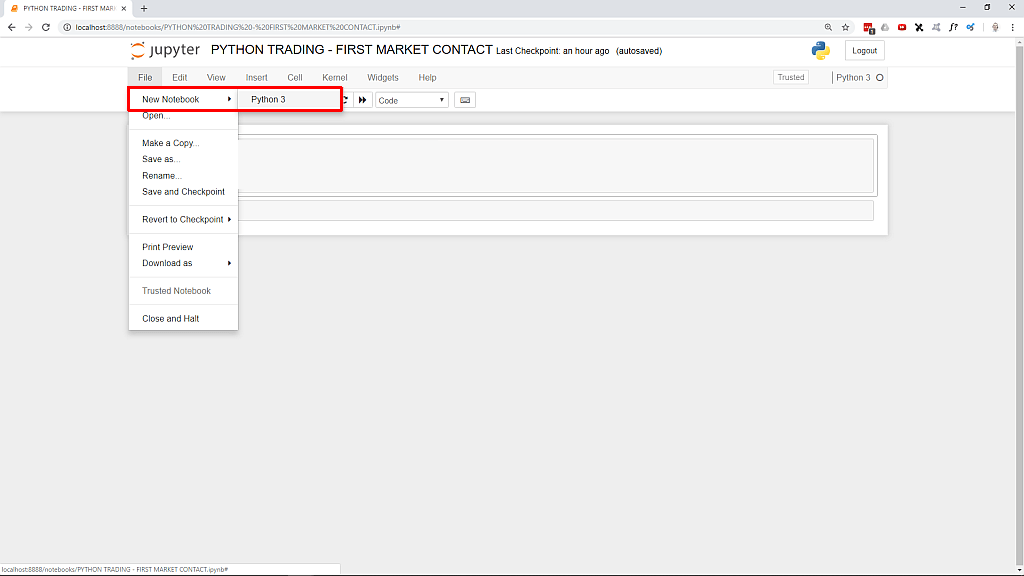
Task: Click the Logout button
Action: point(864,51)
